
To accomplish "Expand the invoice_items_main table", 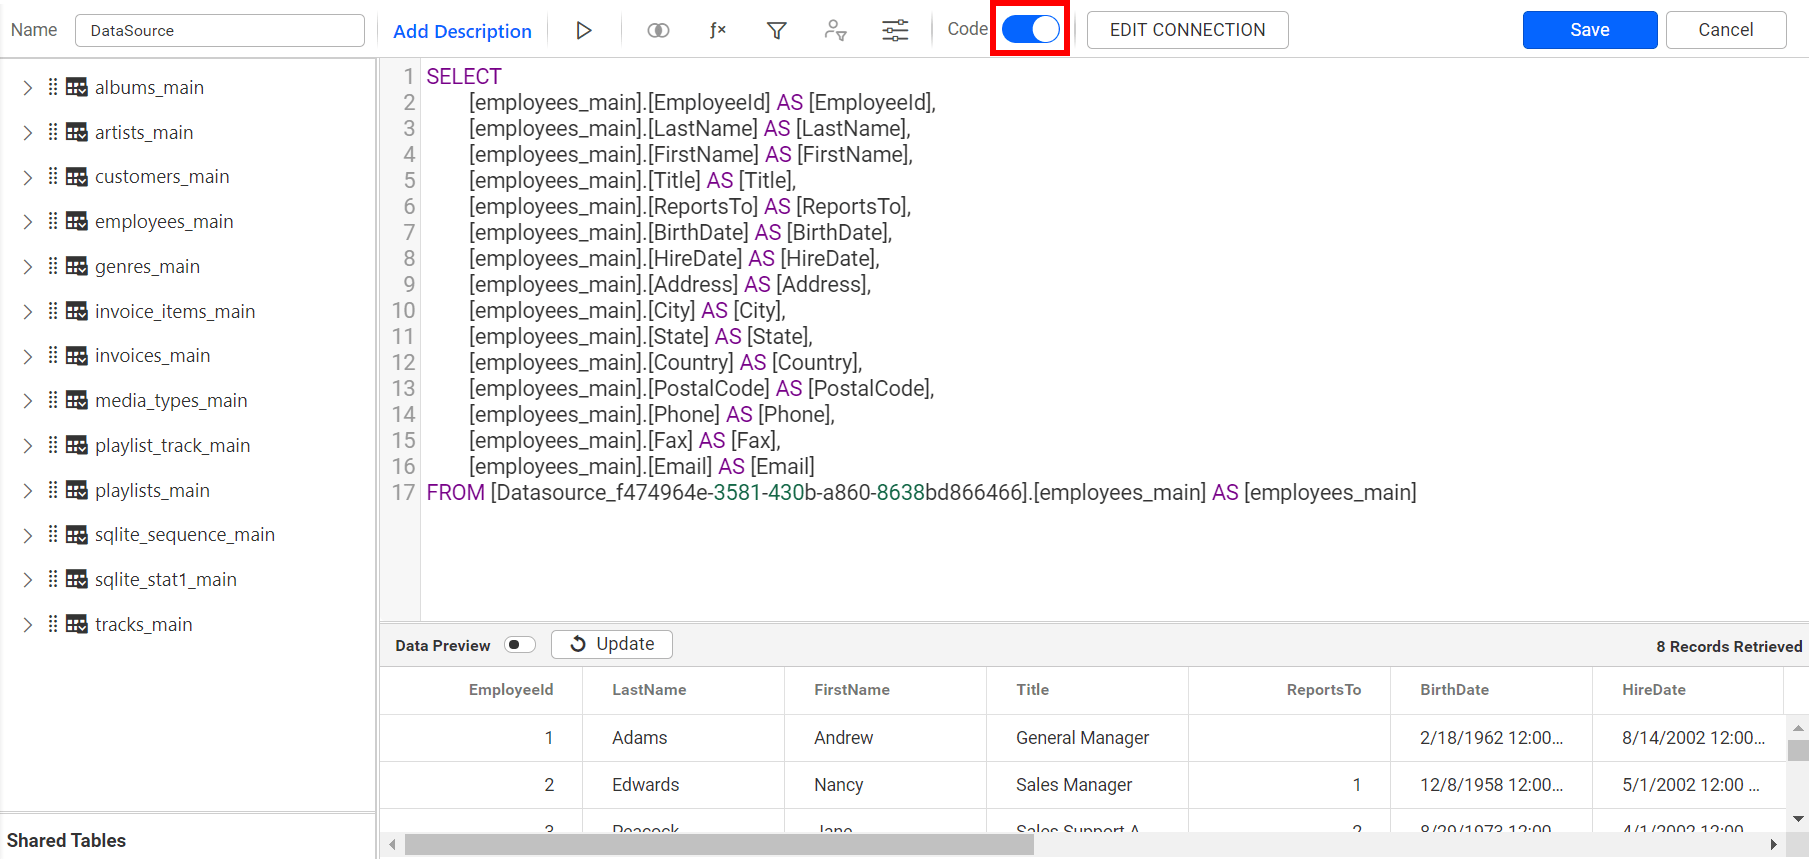I will pyautogui.click(x=28, y=312).
